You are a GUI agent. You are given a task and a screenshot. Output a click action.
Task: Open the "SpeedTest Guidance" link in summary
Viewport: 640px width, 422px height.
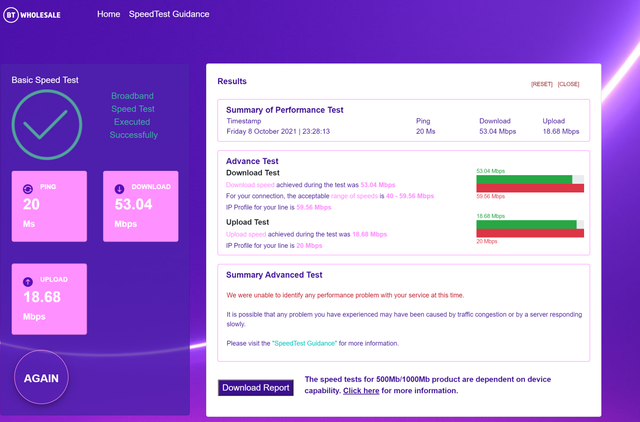304,343
